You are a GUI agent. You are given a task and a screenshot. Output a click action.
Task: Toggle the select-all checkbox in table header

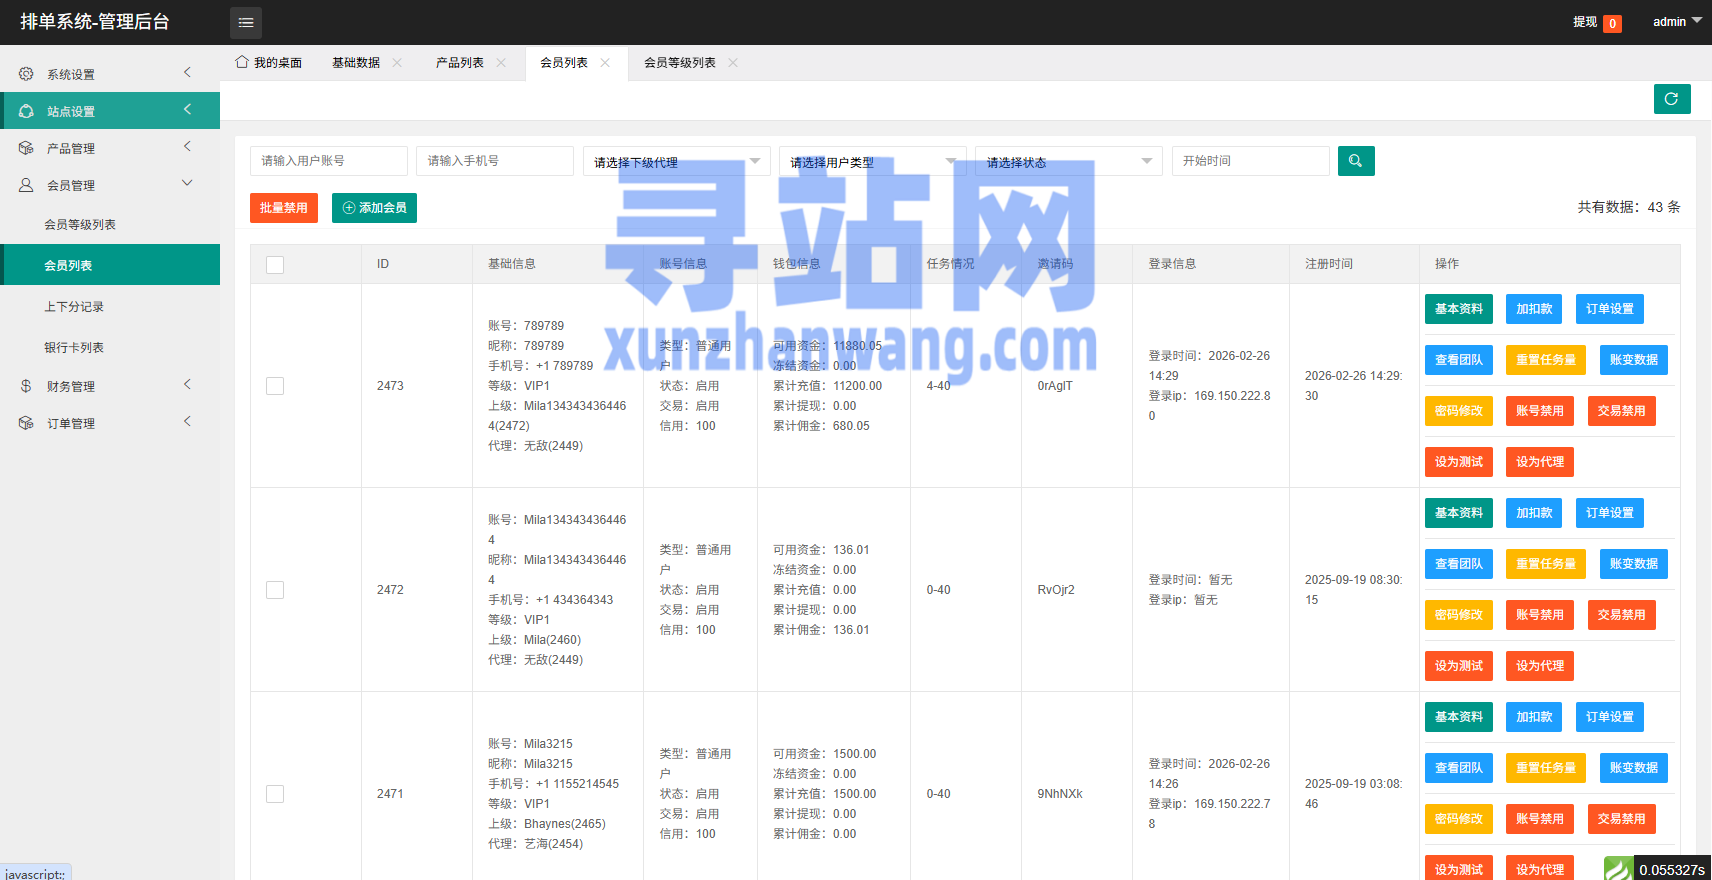(x=275, y=265)
